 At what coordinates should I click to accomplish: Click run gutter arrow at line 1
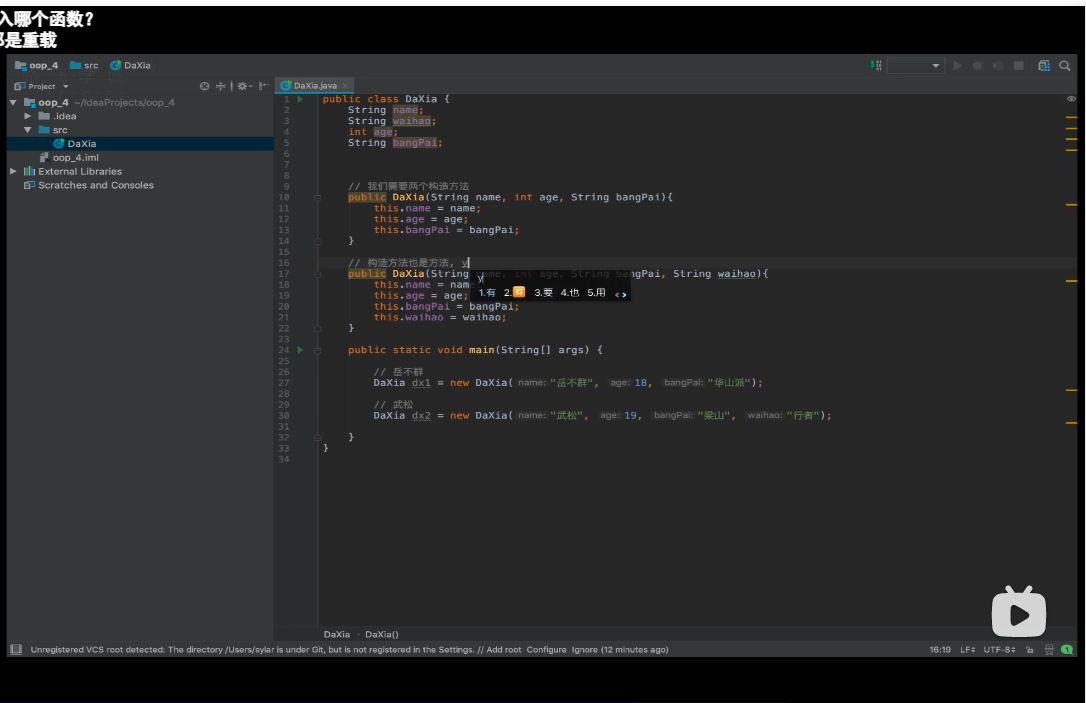tap(301, 99)
